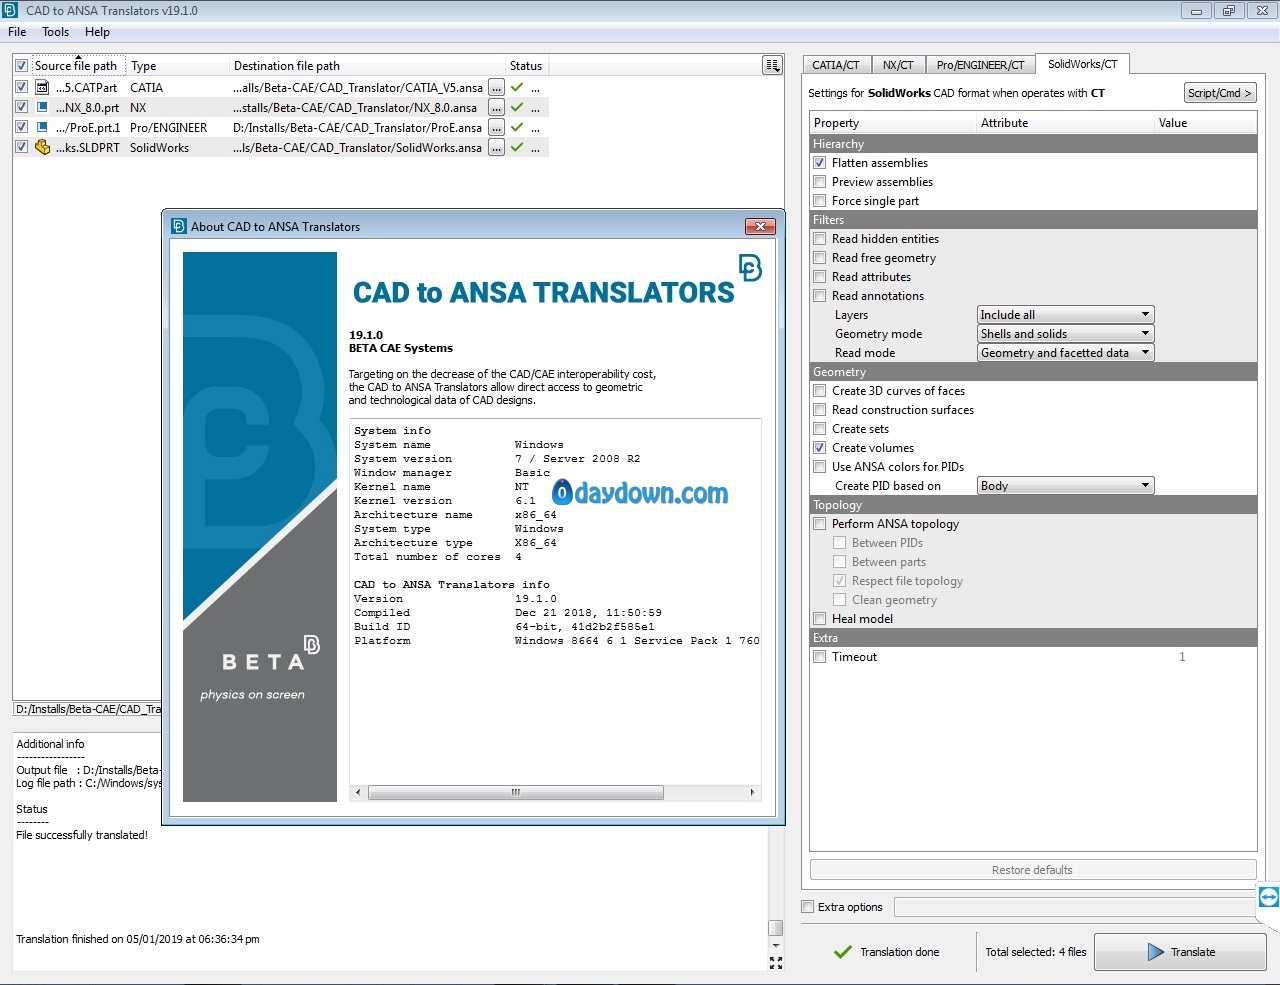Image resolution: width=1280 pixels, height=985 pixels.
Task: Tick the Extra options checkbox
Action: (x=808, y=907)
